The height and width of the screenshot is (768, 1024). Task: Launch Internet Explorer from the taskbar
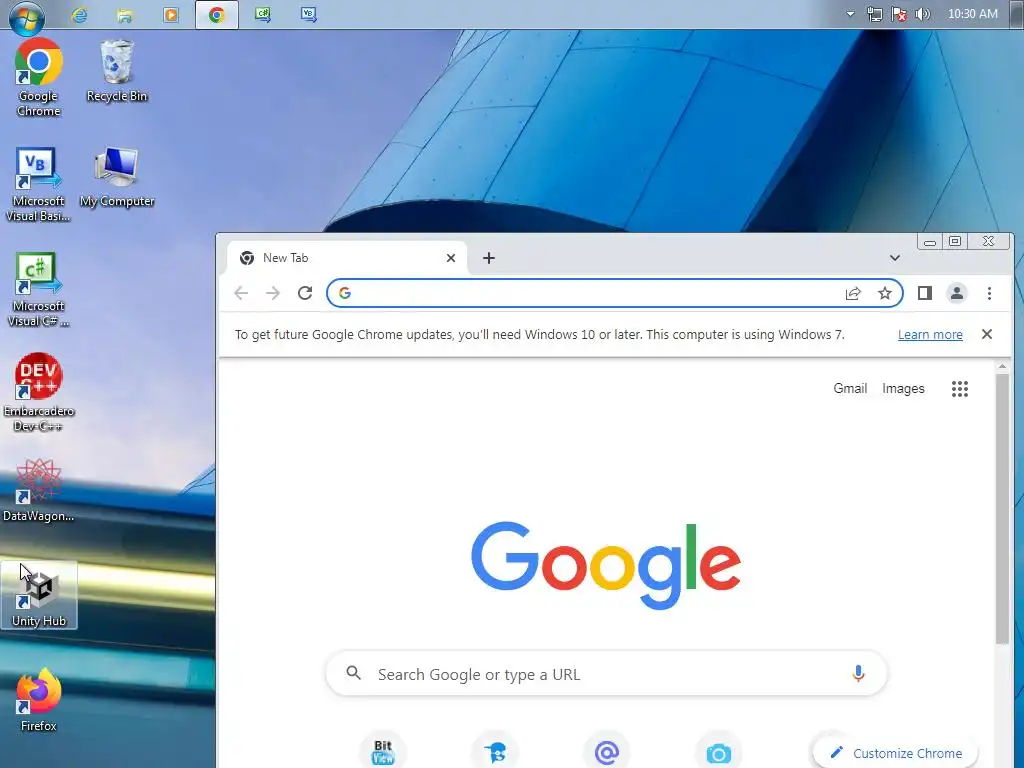(79, 14)
